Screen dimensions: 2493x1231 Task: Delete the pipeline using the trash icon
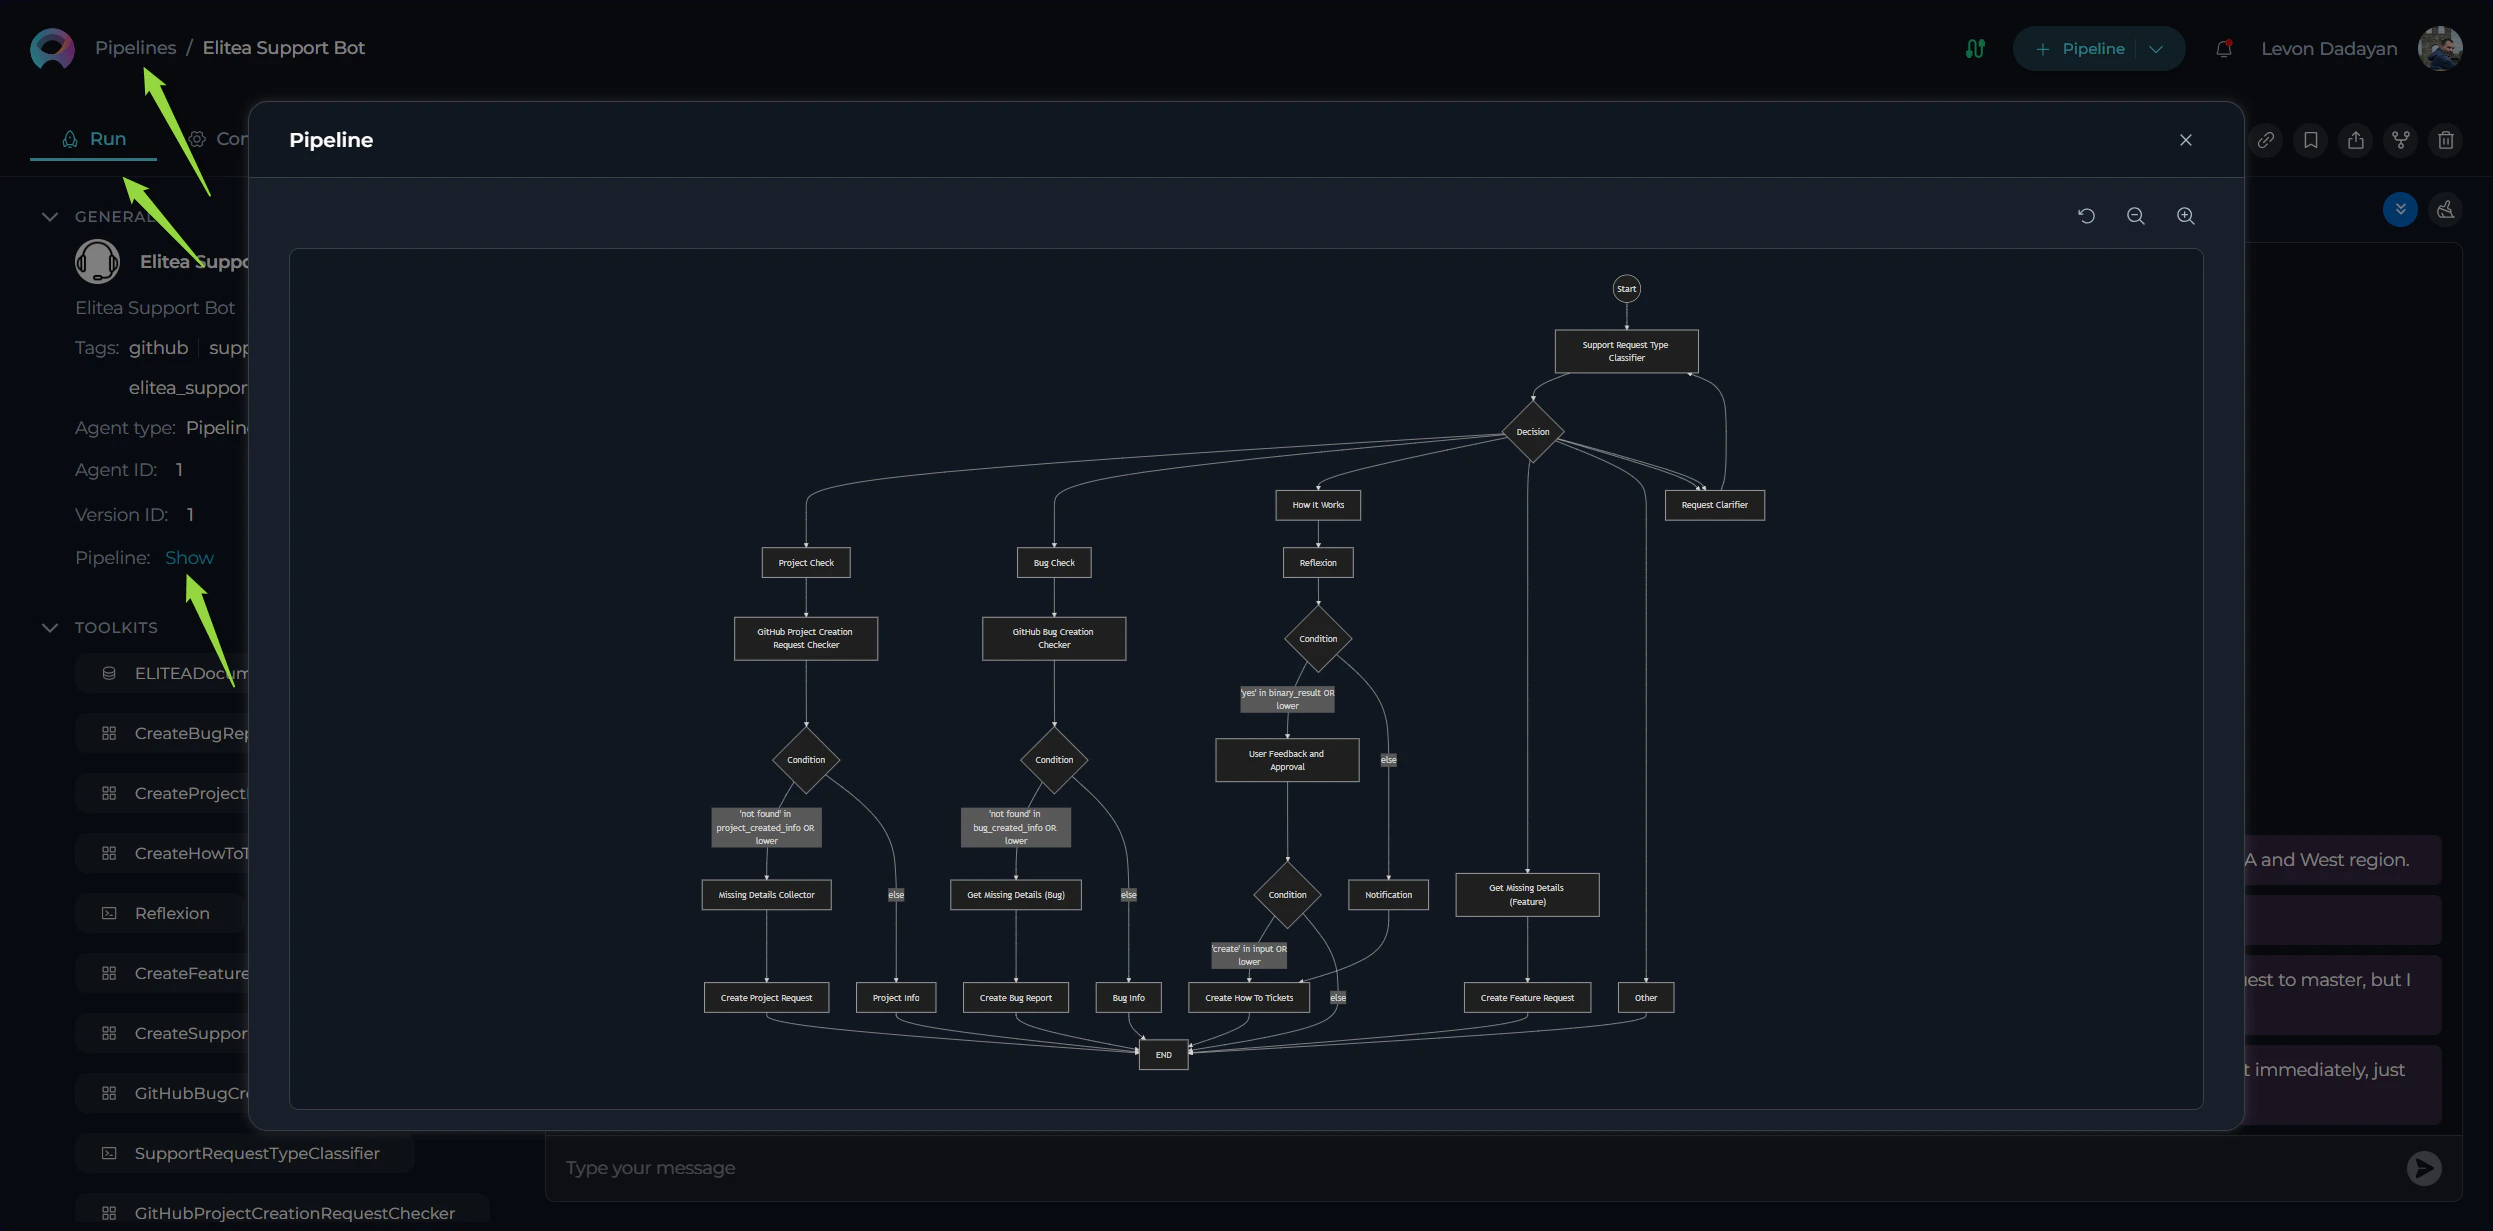coord(2445,140)
